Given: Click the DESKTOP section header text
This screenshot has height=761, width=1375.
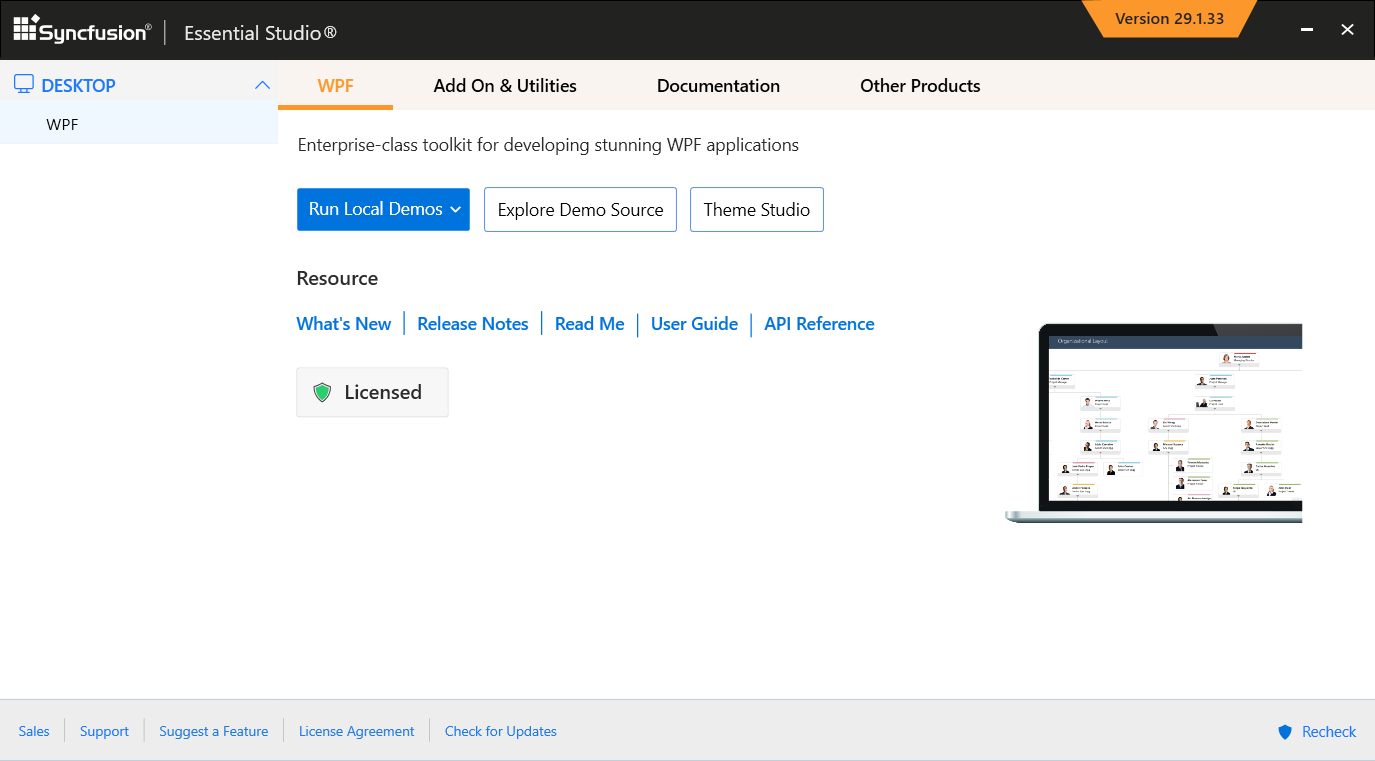Looking at the screenshot, I should point(79,86).
